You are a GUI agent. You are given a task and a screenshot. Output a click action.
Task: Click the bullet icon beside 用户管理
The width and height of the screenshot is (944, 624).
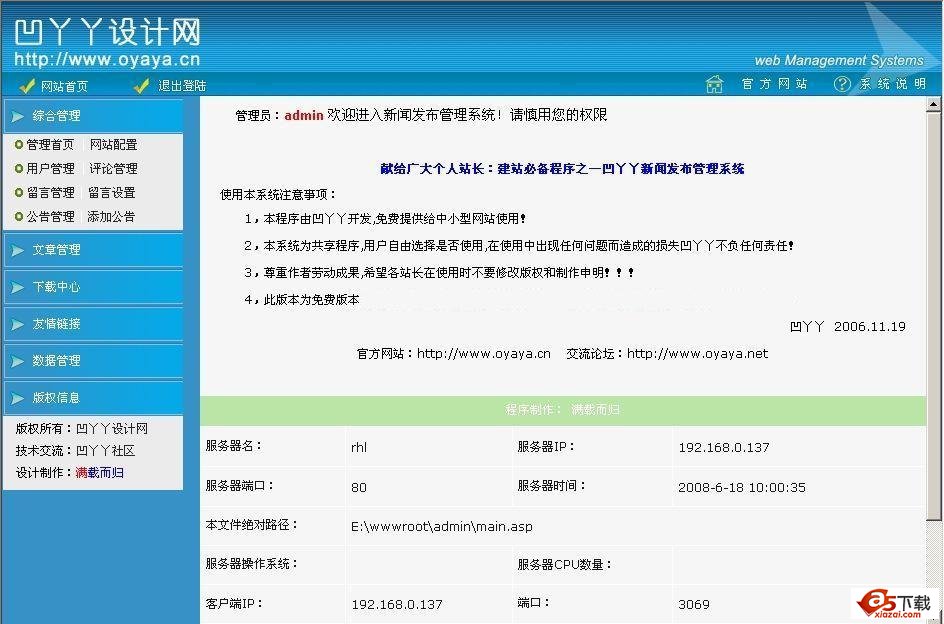click(x=19, y=169)
